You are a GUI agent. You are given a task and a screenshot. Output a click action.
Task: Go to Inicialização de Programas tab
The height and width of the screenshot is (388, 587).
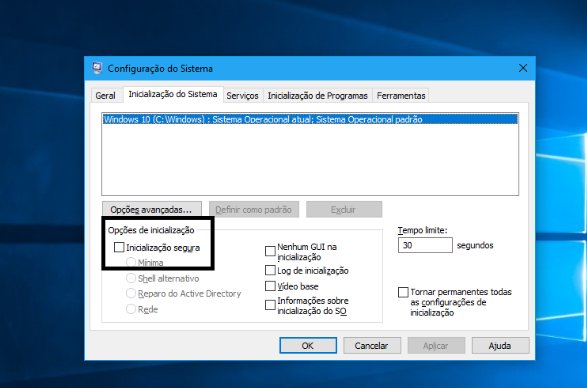coord(317,96)
